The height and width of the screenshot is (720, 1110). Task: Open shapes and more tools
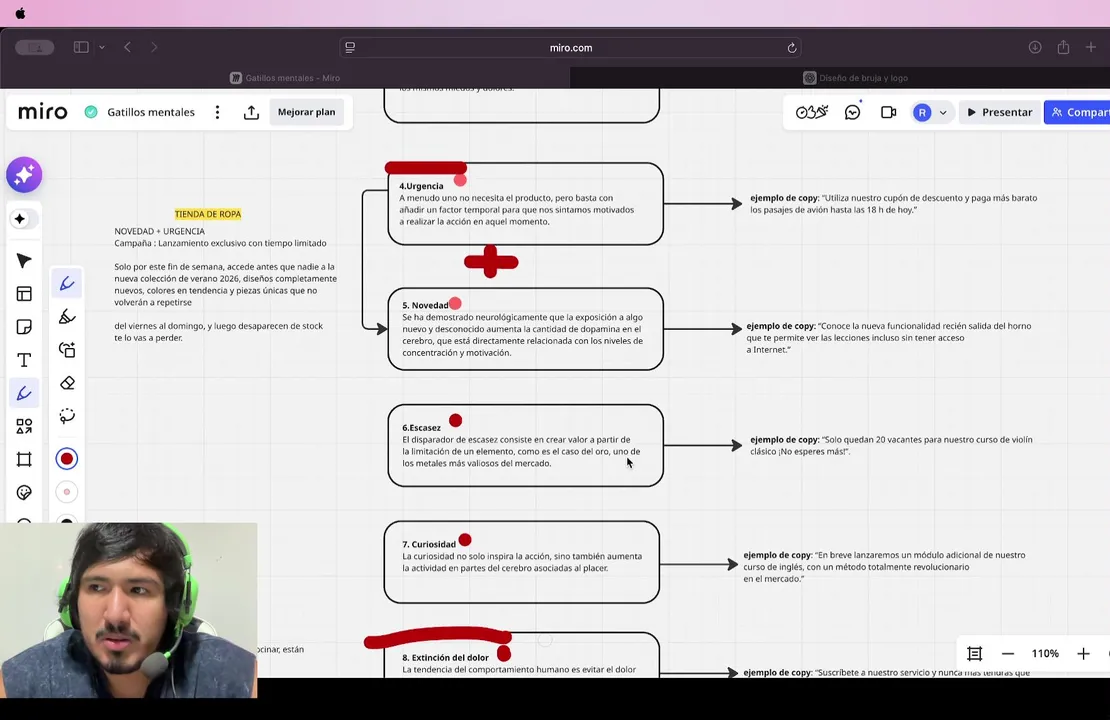(x=24, y=426)
